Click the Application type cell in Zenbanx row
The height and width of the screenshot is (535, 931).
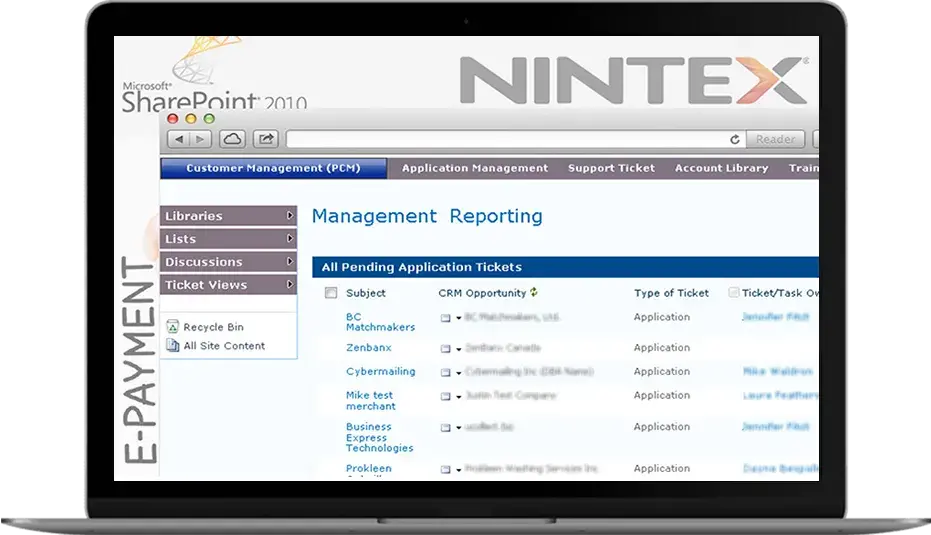click(661, 347)
